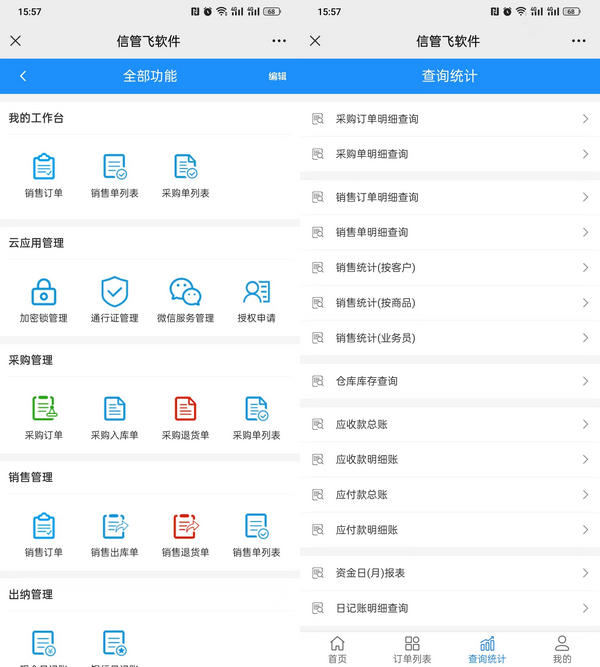
Task: Open 加密锁管理 lock icon
Action: pos(43,292)
